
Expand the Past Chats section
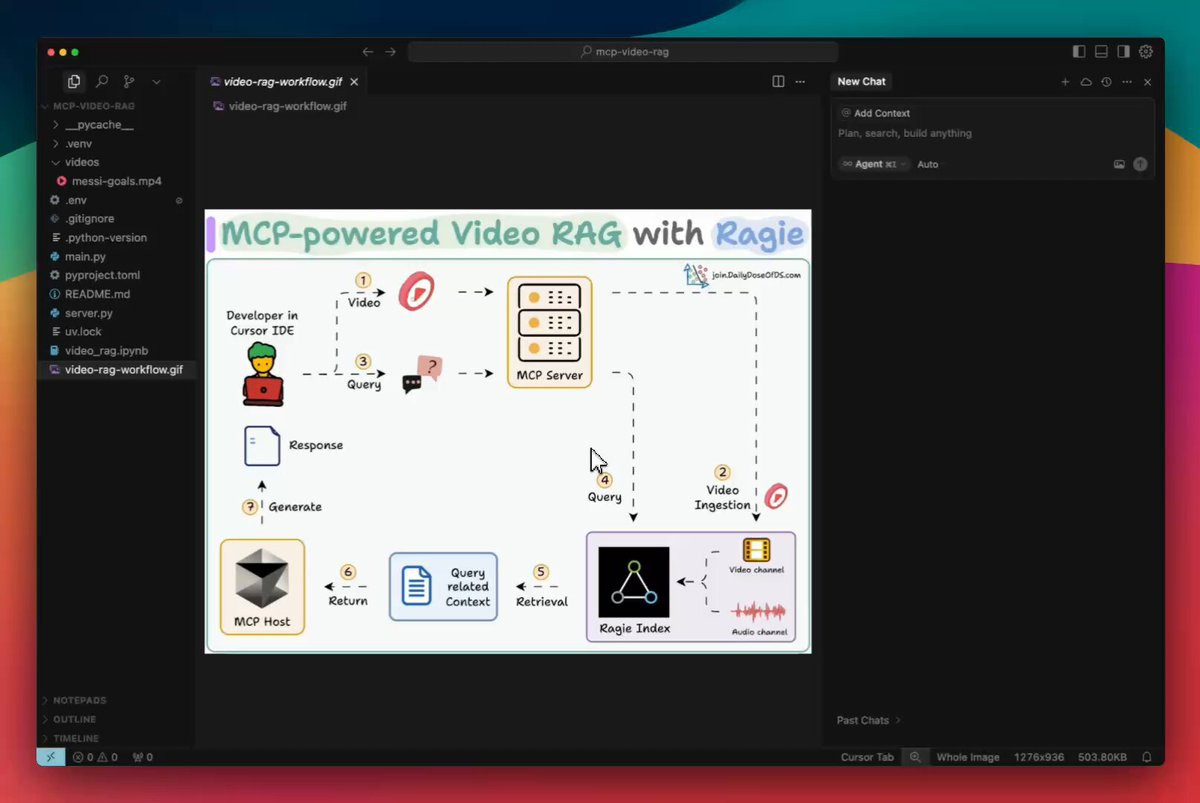point(869,720)
